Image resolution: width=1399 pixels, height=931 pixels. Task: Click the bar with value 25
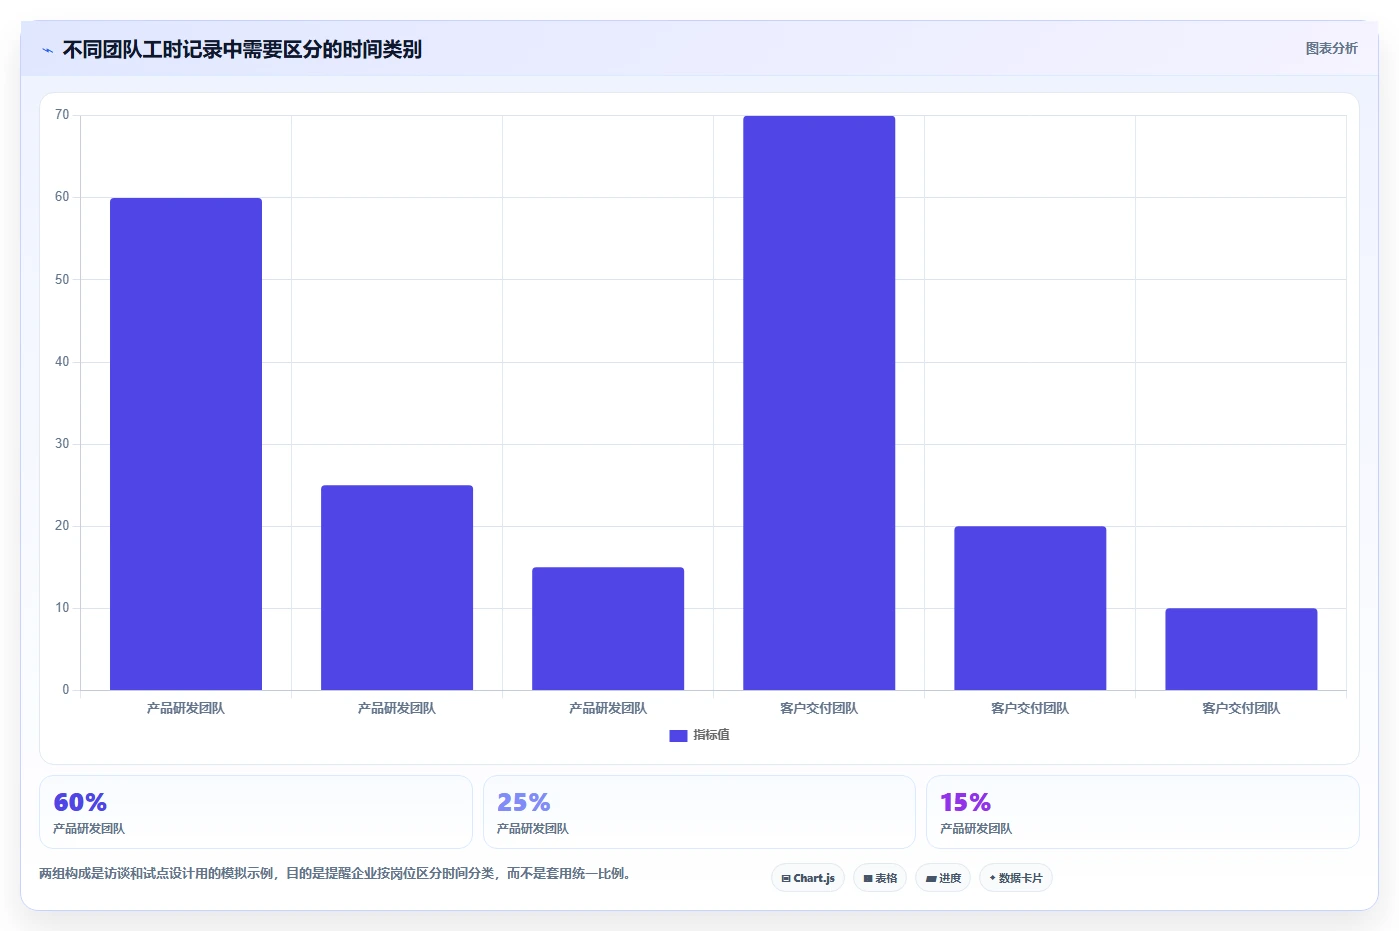[x=397, y=588]
